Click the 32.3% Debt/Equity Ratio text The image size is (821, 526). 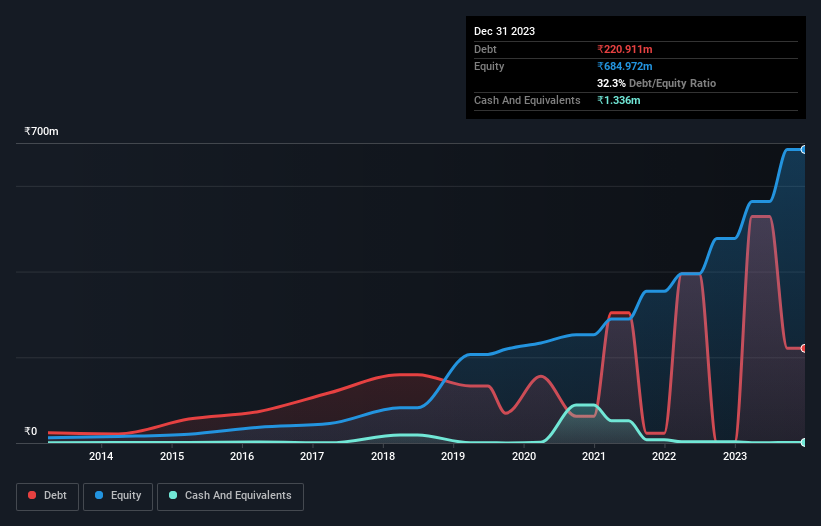(656, 83)
